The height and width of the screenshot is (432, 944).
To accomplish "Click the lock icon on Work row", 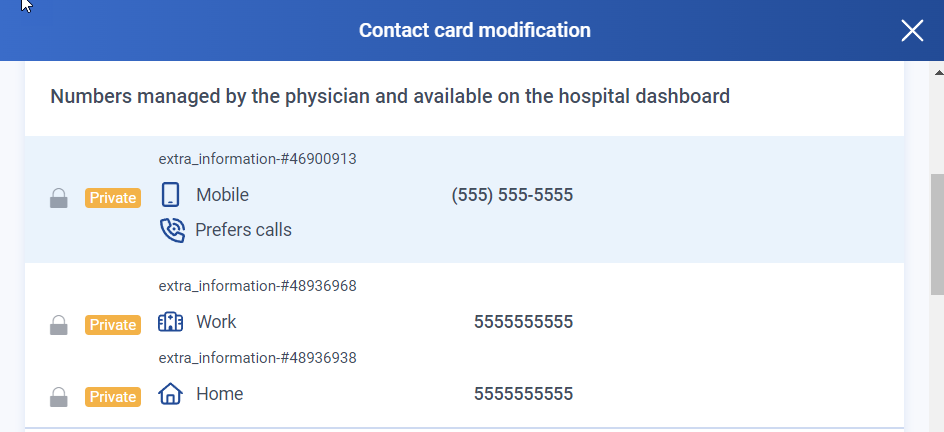I will point(58,325).
